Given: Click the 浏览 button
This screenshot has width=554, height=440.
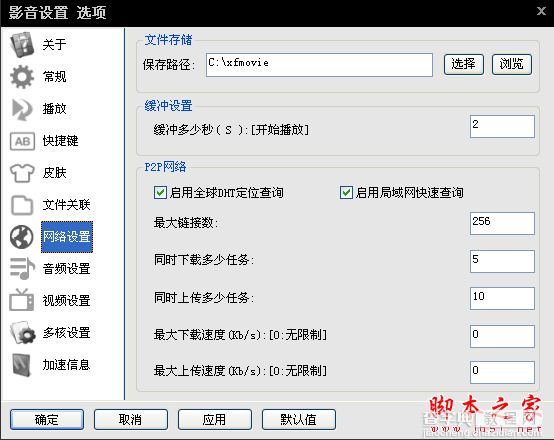Looking at the screenshot, I should point(512,64).
